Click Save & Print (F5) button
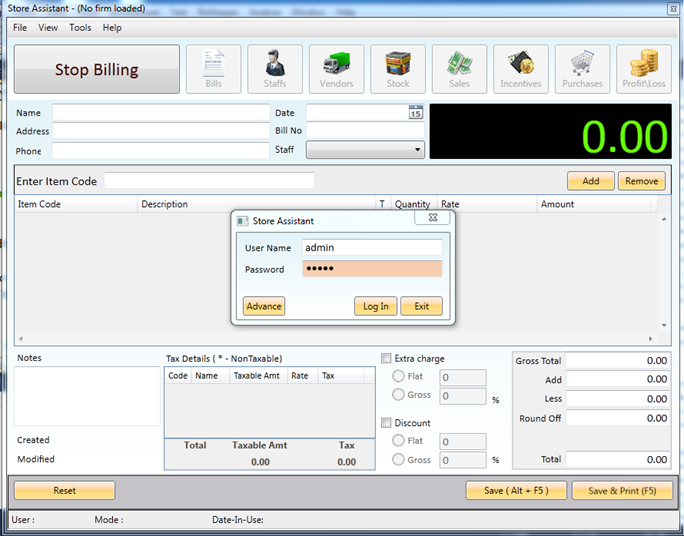 click(622, 490)
